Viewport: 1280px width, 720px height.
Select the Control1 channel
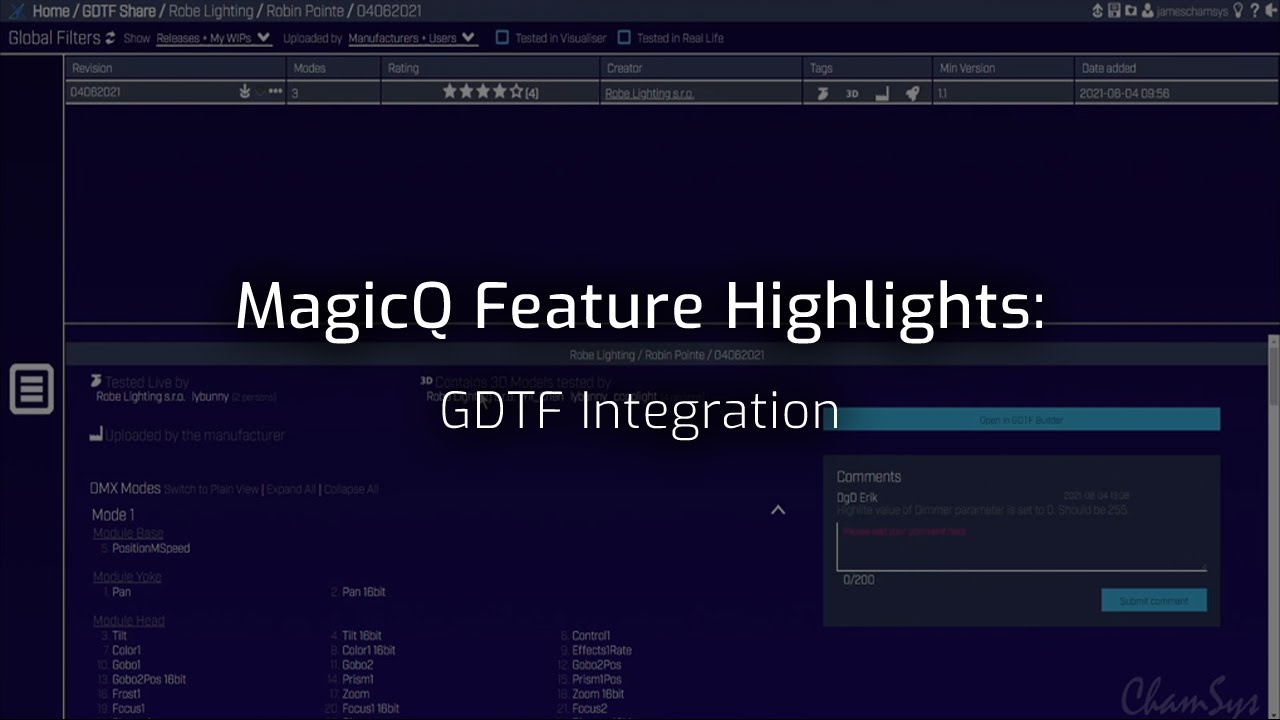[591, 636]
